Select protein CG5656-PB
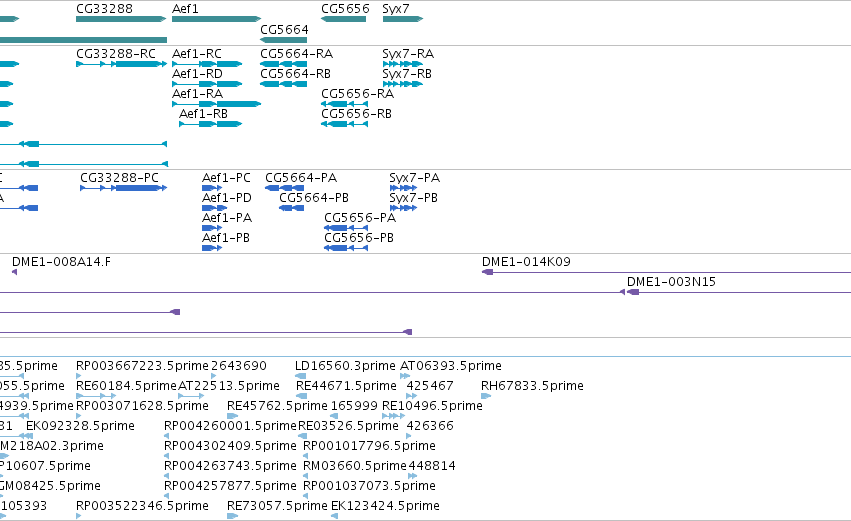Screen dimensions: 851x521 346,249
